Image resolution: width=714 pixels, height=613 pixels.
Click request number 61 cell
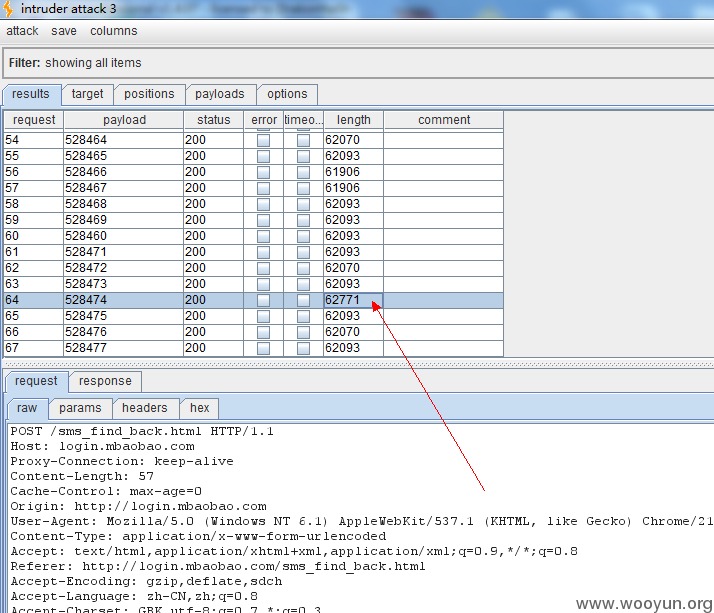click(34, 252)
